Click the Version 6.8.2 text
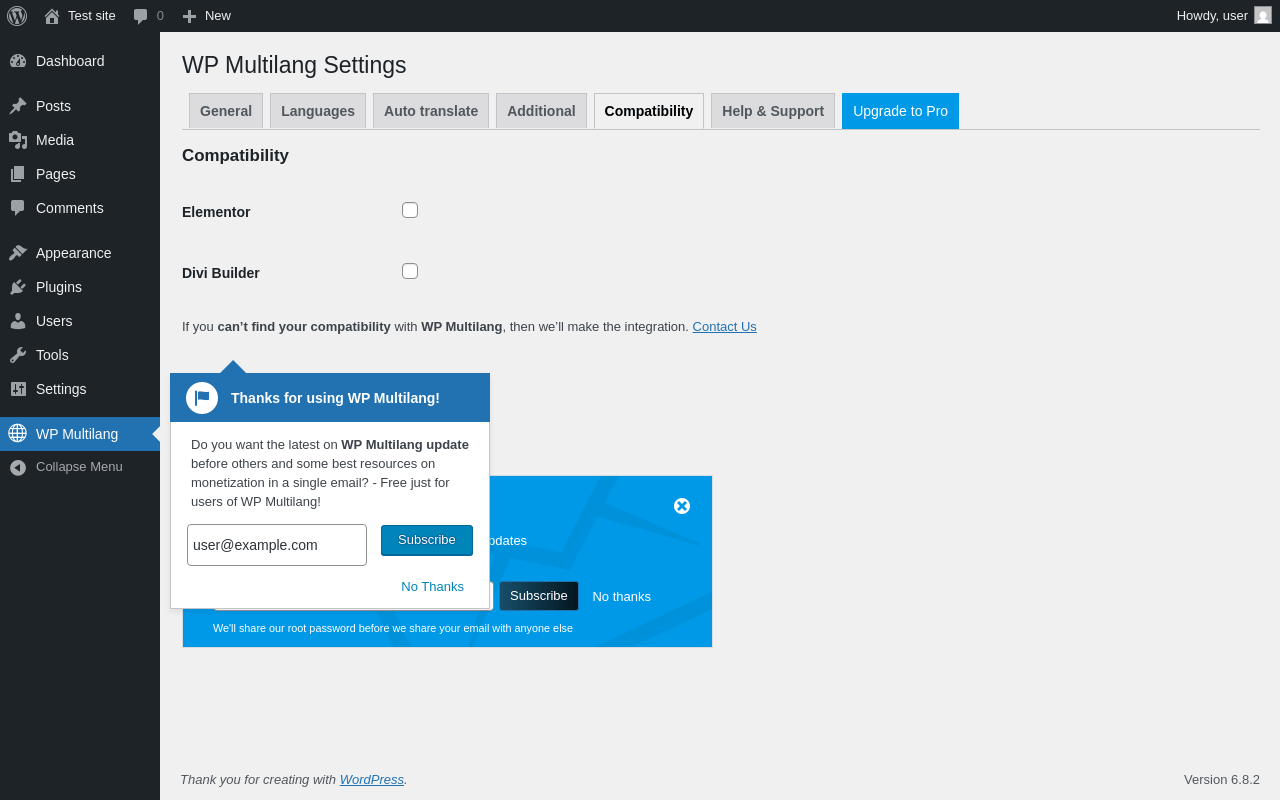 1222,780
